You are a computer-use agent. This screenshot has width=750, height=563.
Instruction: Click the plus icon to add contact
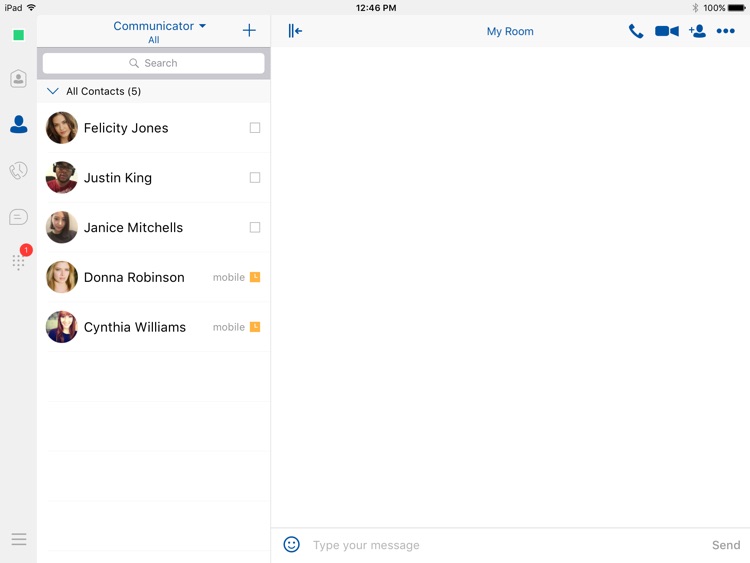[x=249, y=31]
